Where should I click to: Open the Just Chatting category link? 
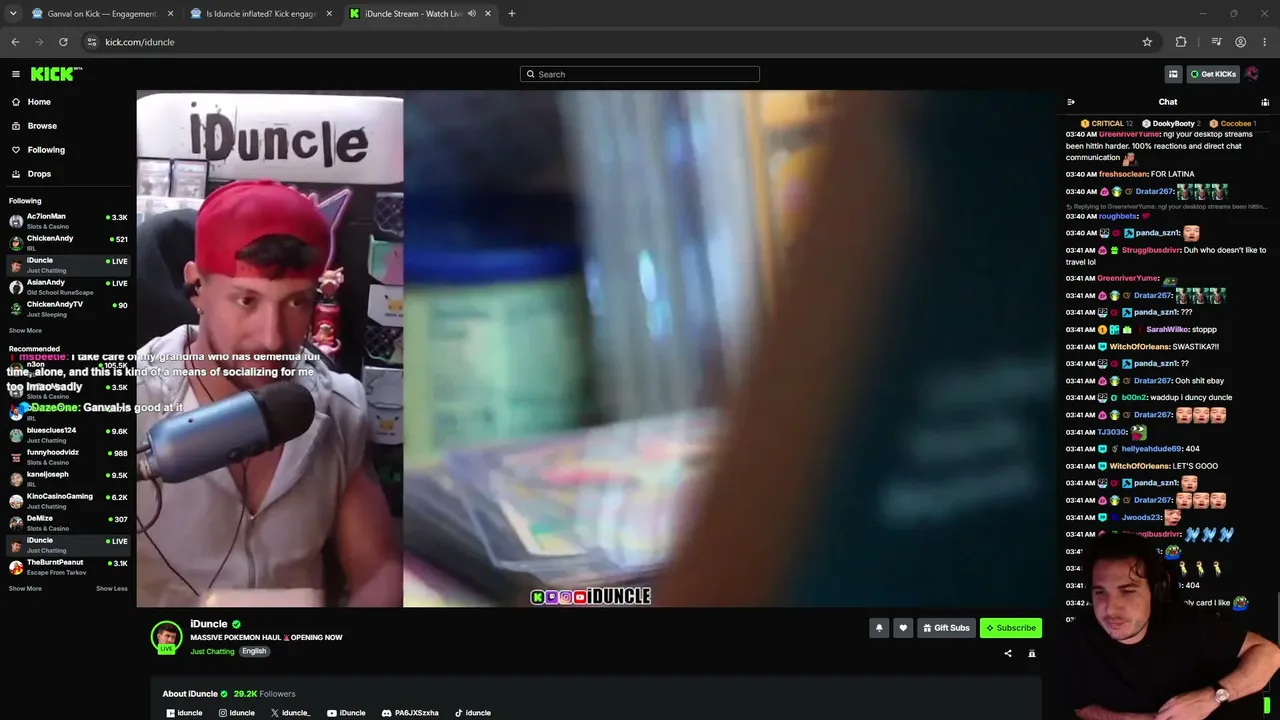tap(212, 652)
